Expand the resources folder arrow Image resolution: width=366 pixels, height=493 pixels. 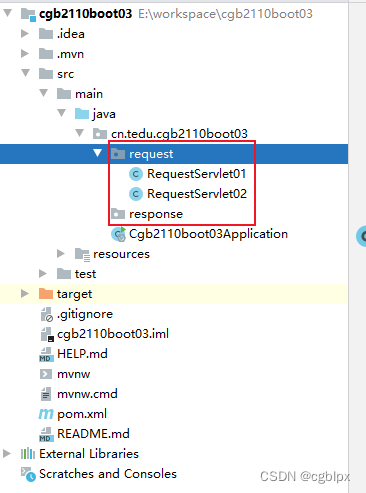(x=61, y=253)
